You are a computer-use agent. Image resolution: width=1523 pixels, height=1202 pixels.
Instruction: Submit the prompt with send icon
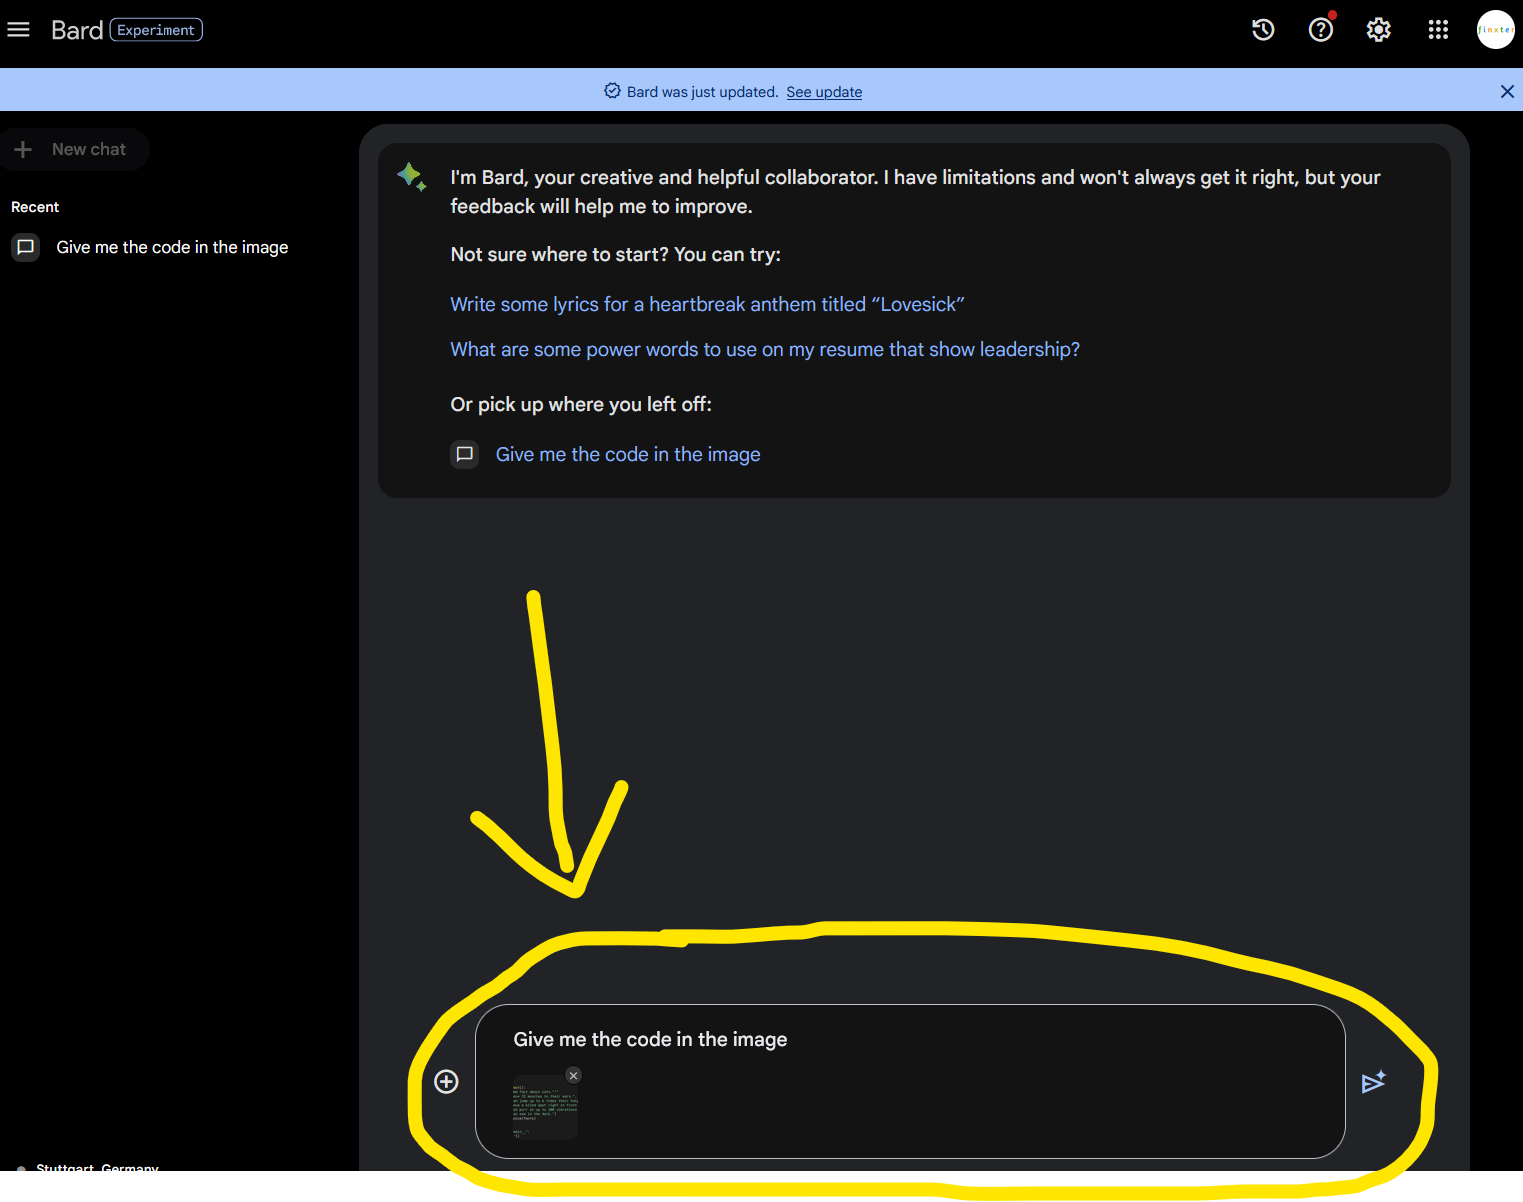(x=1373, y=1082)
